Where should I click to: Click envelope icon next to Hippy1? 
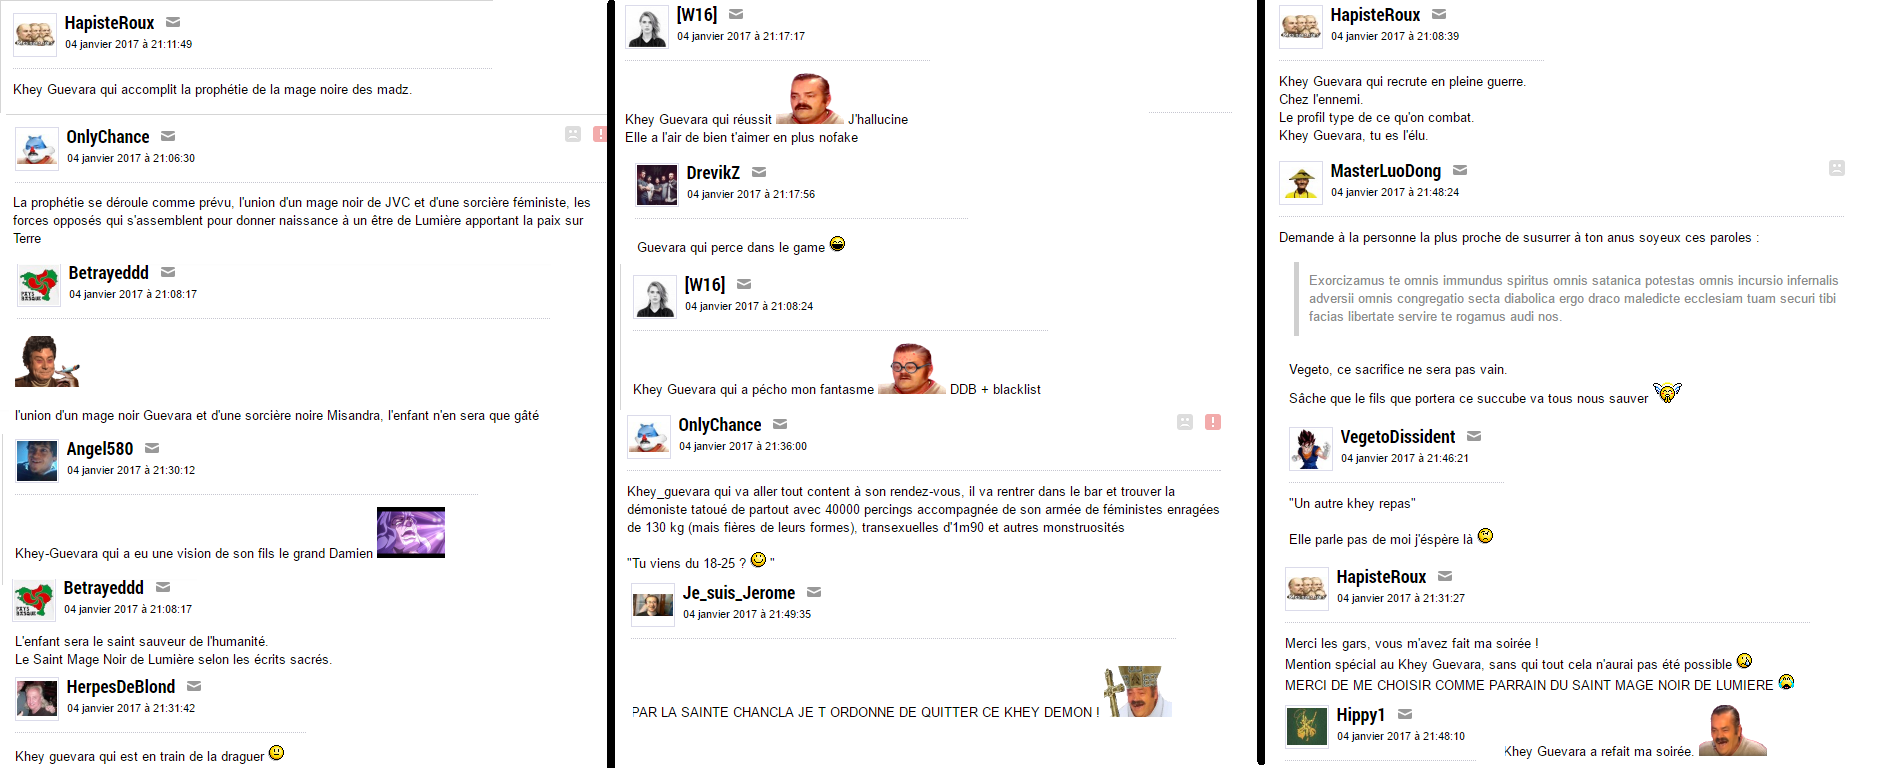[x=1405, y=714]
